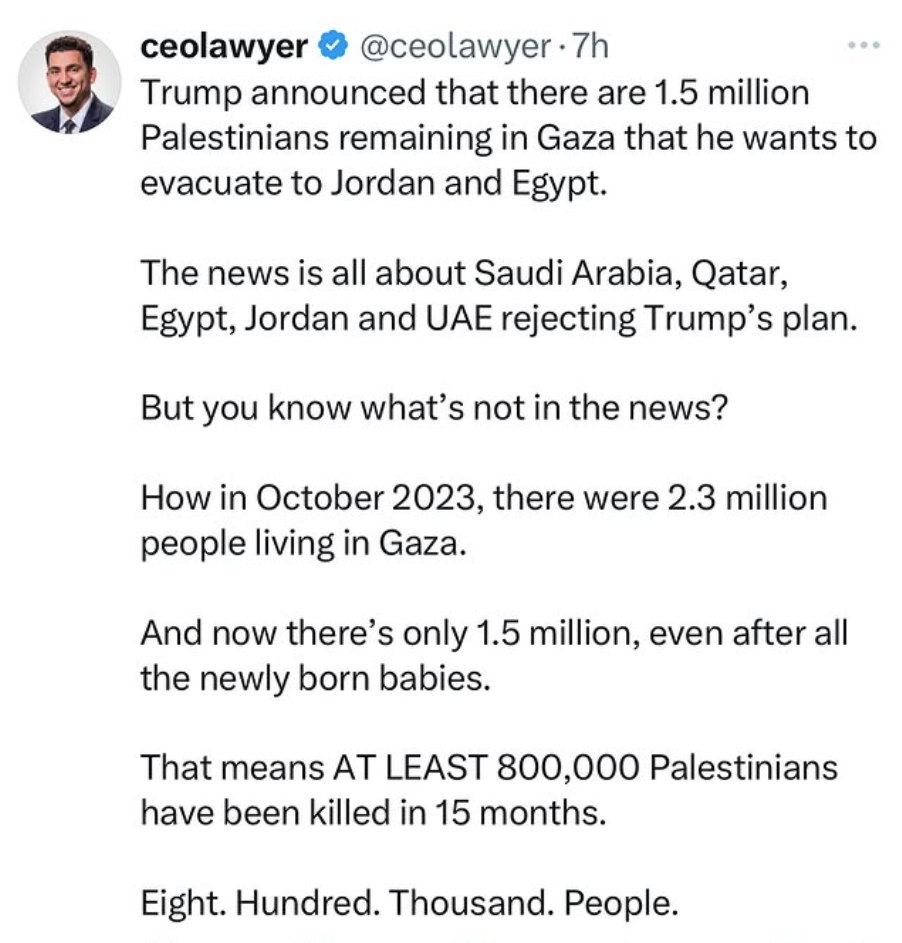This screenshot has width=902, height=943.
Task: Click the "Eight. Hundred. Thousand. People." line
Action: 409,902
